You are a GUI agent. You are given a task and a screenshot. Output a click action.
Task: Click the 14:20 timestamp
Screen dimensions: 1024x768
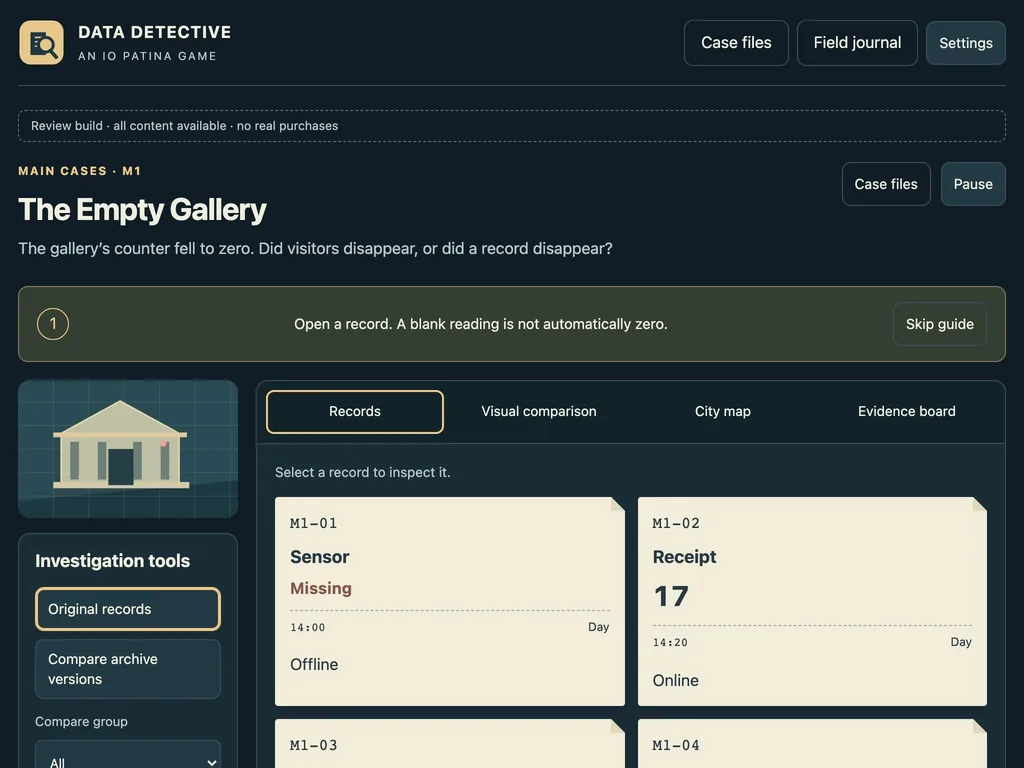pyautogui.click(x=670, y=643)
